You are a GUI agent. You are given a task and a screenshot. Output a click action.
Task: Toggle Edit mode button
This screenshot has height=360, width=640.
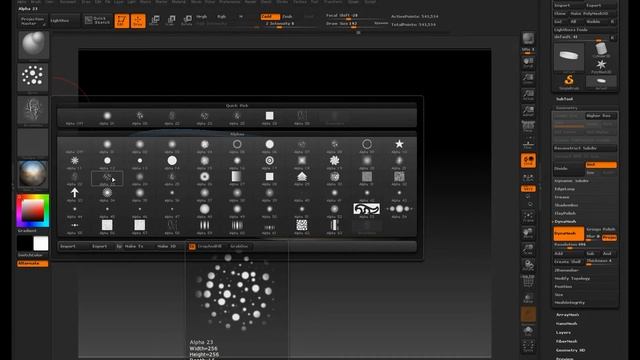click(x=122, y=21)
